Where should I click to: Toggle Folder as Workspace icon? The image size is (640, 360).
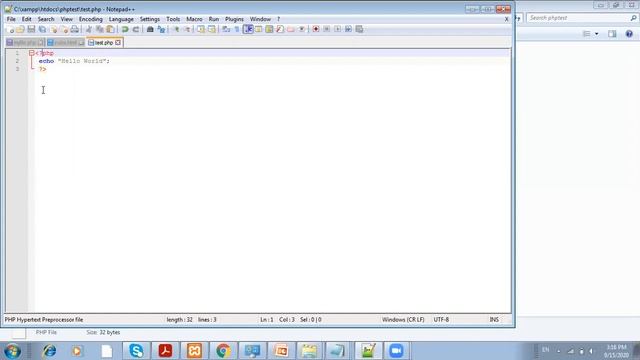click(291, 29)
